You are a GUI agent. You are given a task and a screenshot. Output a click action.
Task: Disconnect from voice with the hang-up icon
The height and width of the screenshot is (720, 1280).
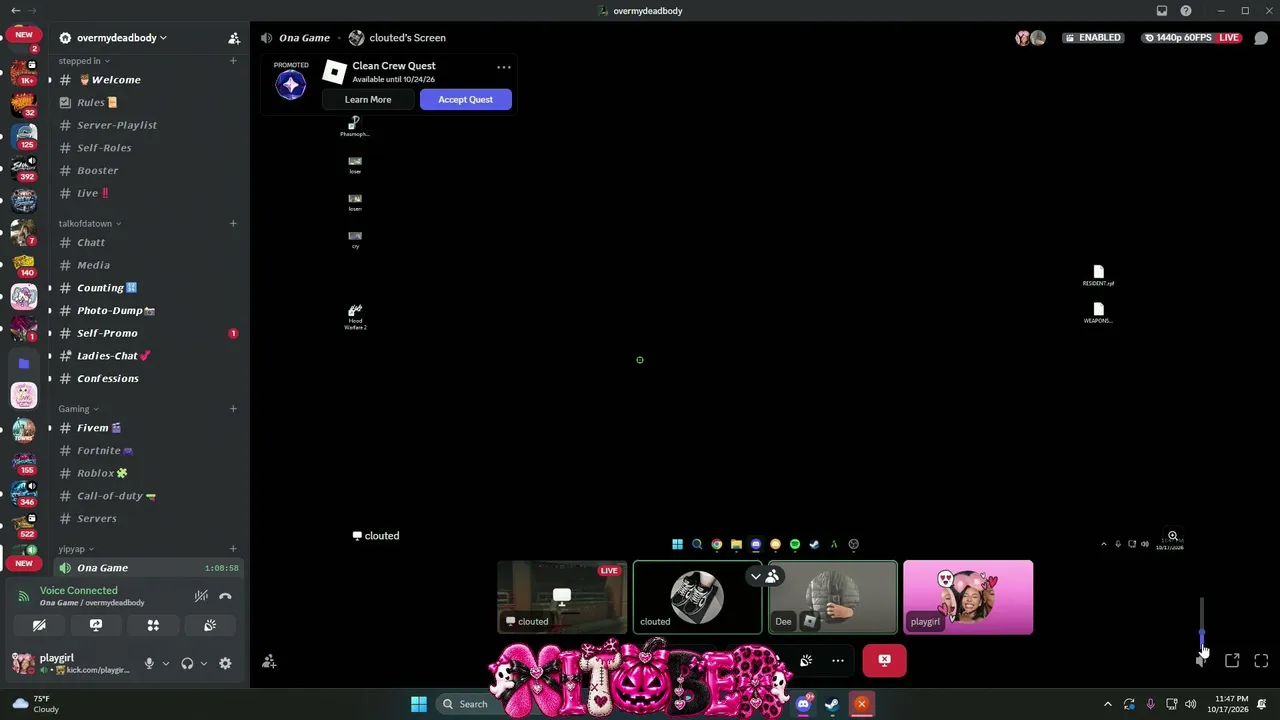[x=225, y=596]
